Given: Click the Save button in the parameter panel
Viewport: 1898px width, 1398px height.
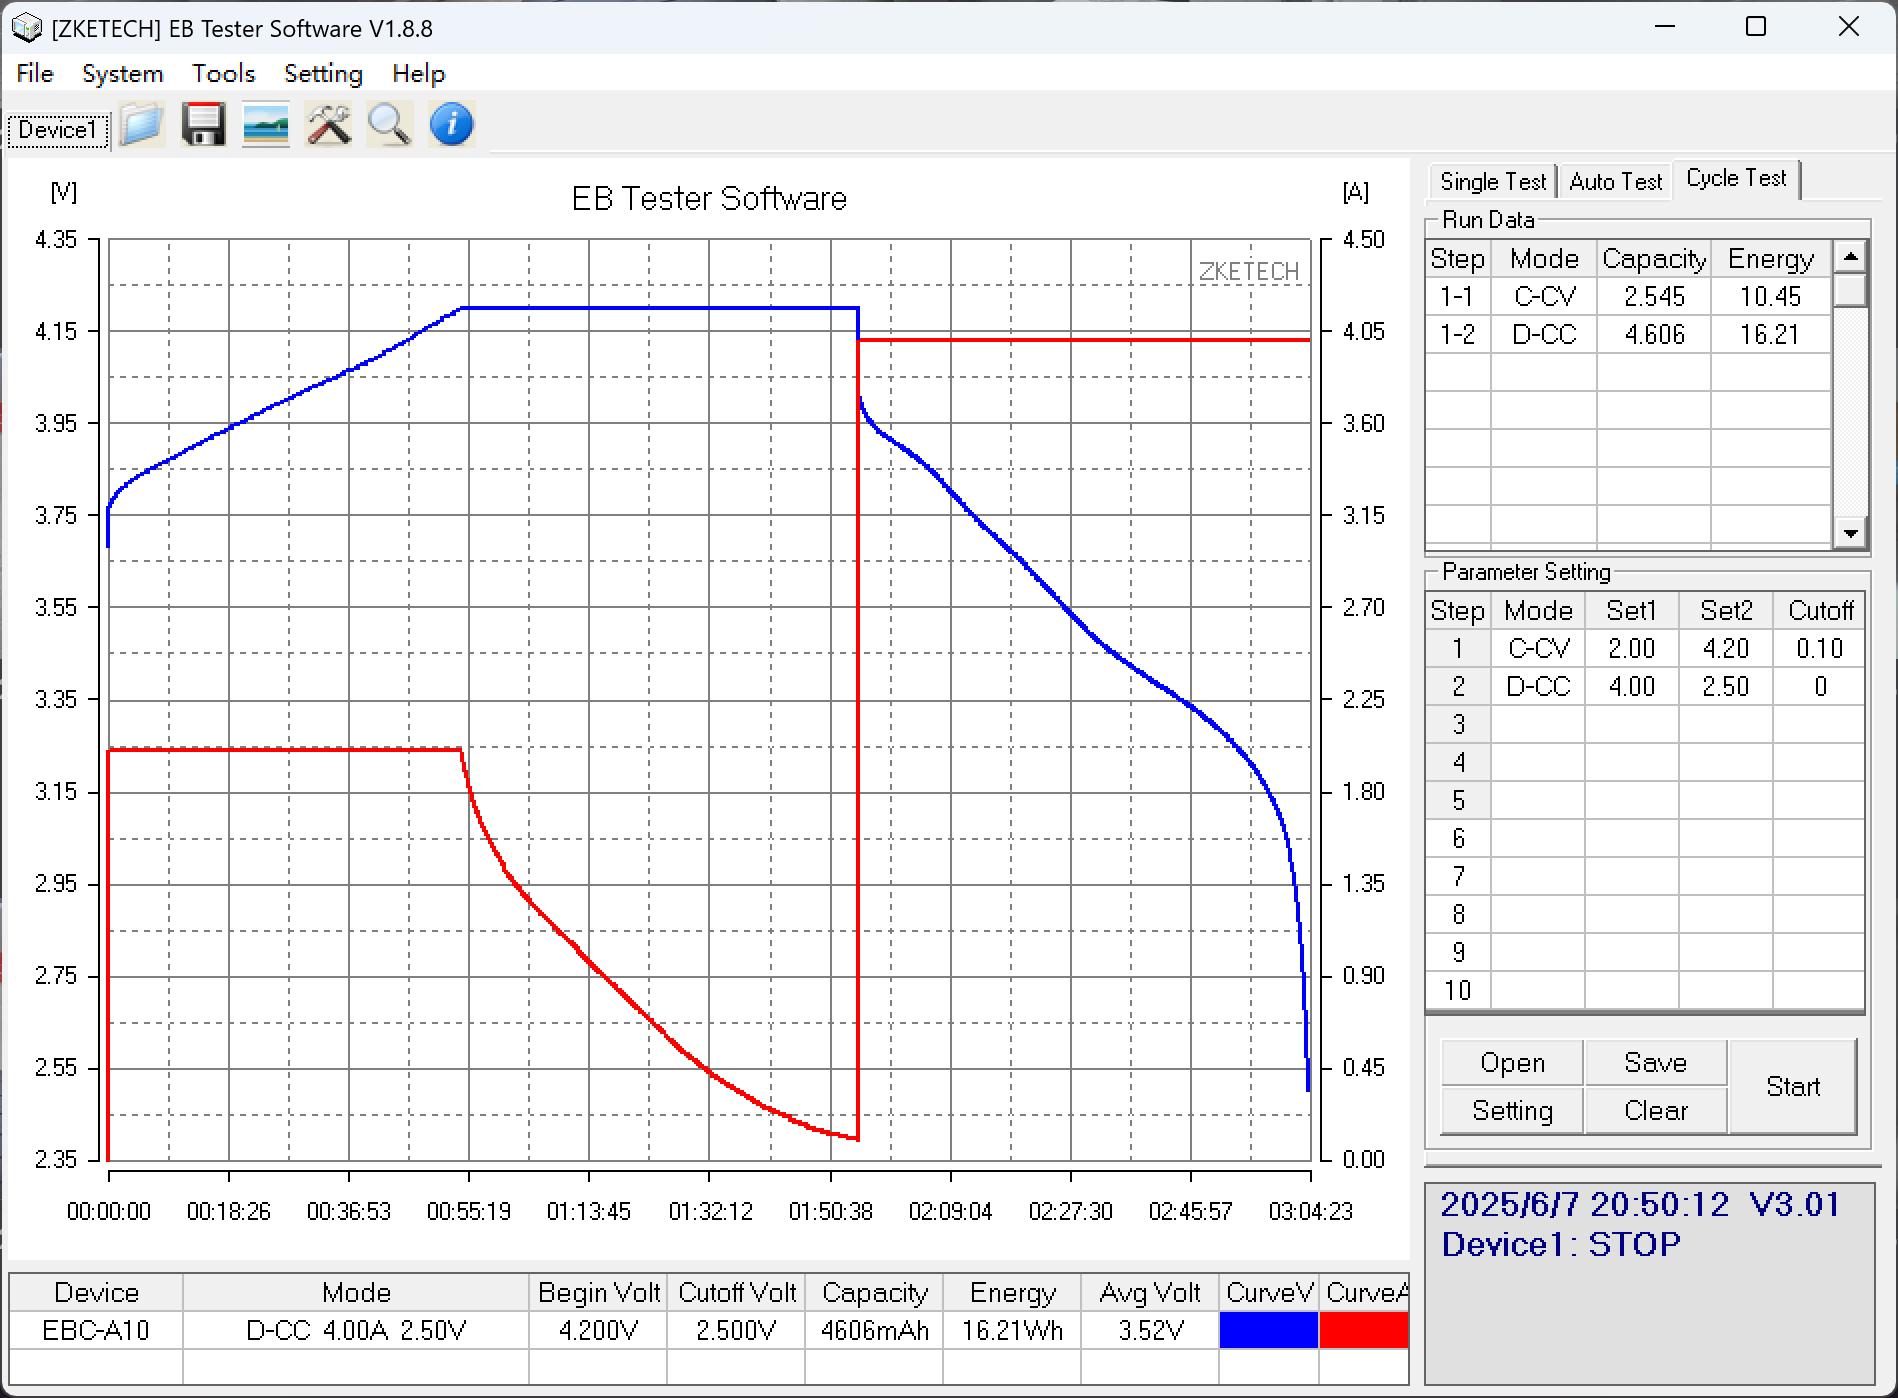Looking at the screenshot, I should click(1656, 1063).
